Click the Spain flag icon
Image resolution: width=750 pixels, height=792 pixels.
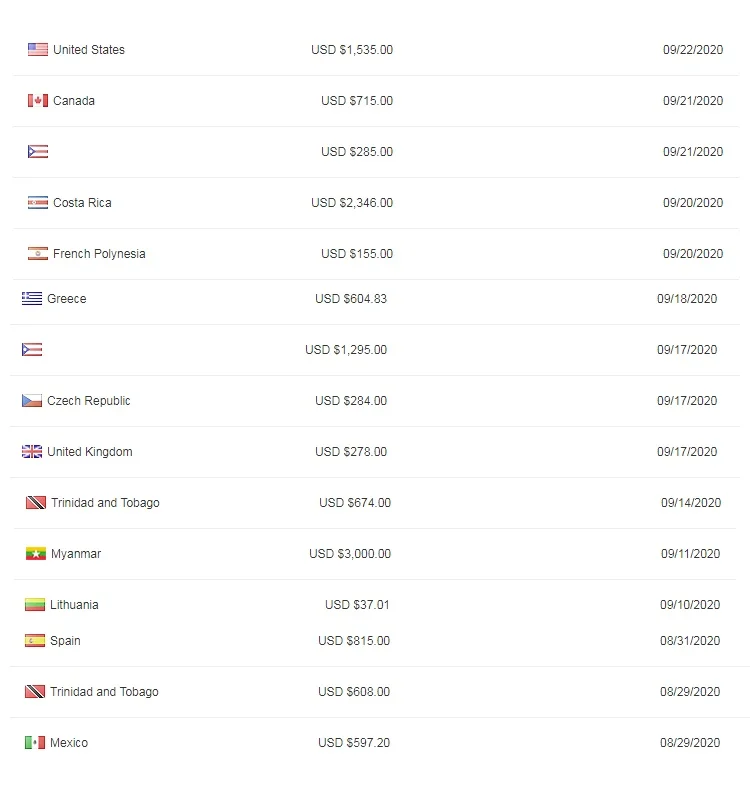click(x=35, y=641)
